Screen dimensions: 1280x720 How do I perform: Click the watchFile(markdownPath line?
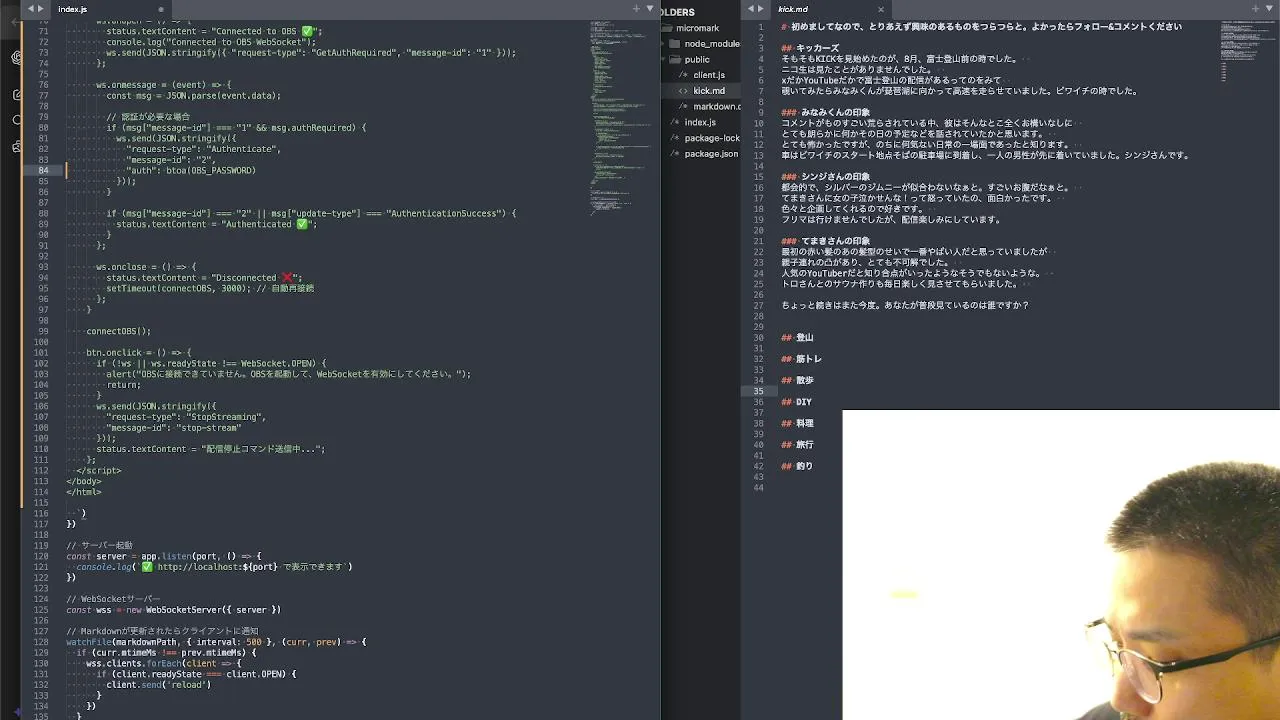(216, 642)
